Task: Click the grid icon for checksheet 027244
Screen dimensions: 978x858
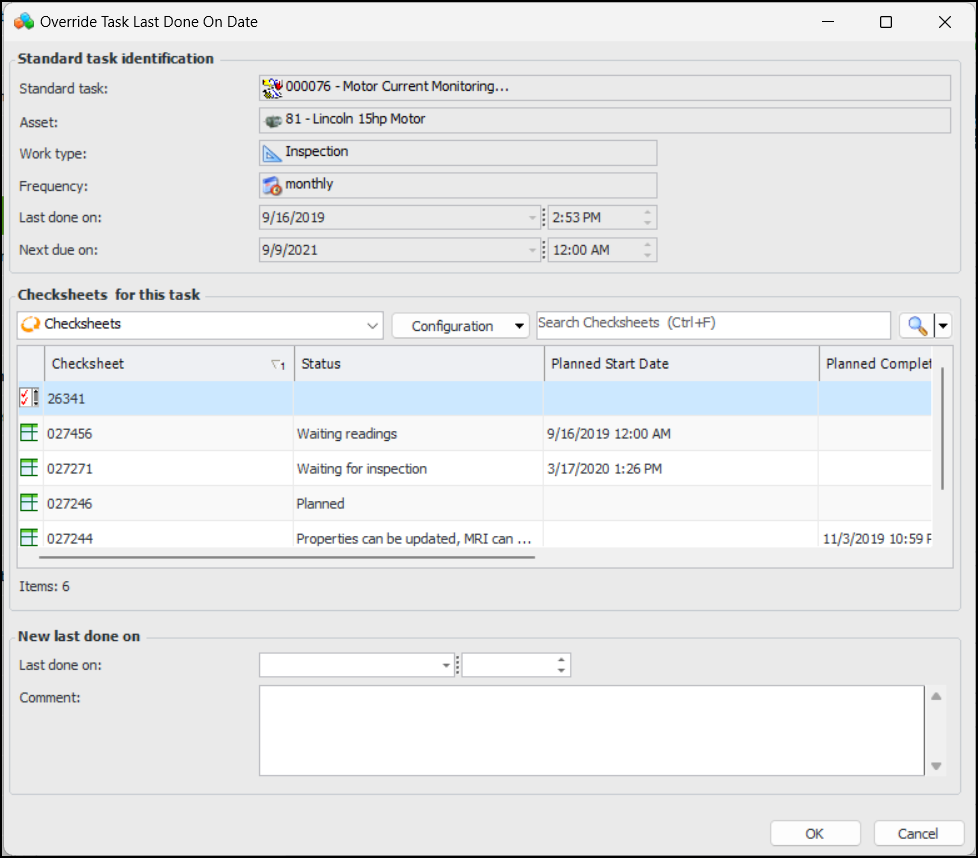Action: 29,538
